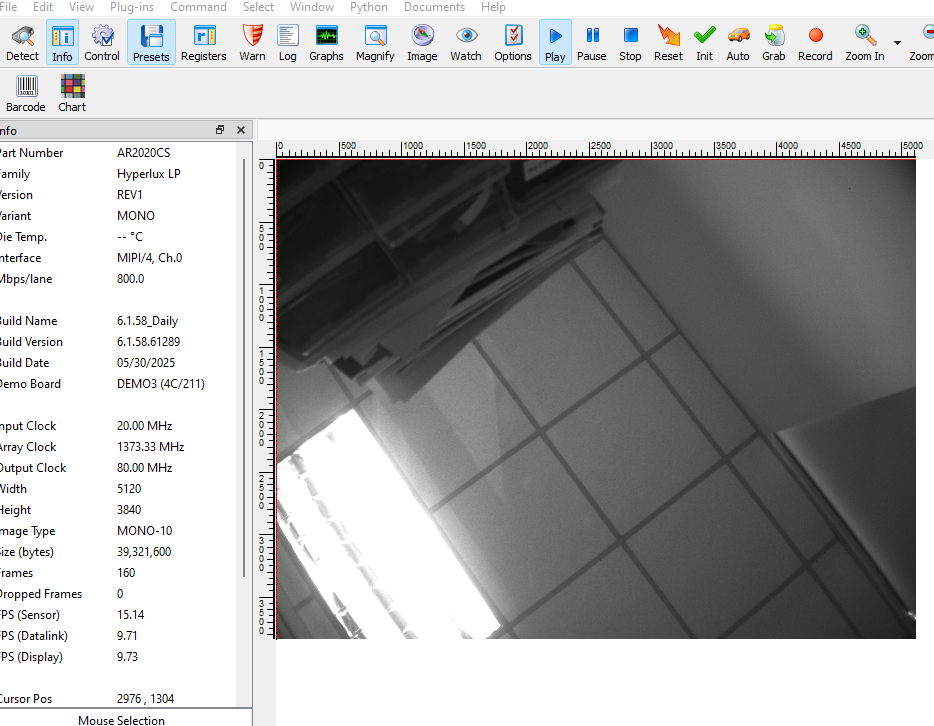Select the 6.1.58.61289 build version value
This screenshot has width=934, height=726.
[x=148, y=342]
